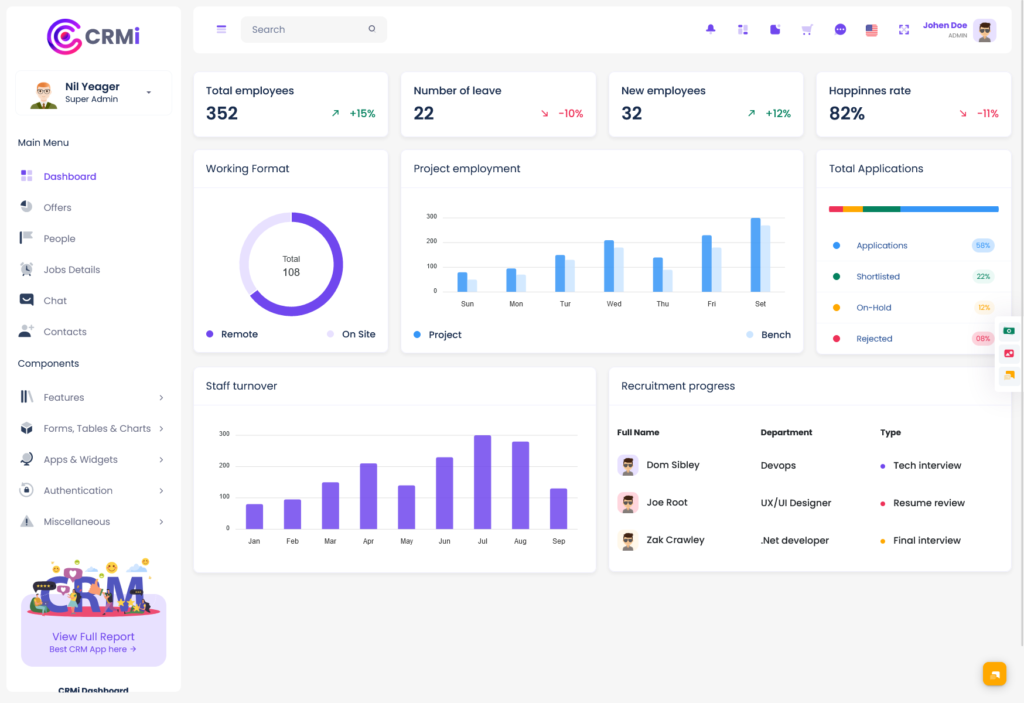Click the fullscreen expand icon

pos(903,29)
